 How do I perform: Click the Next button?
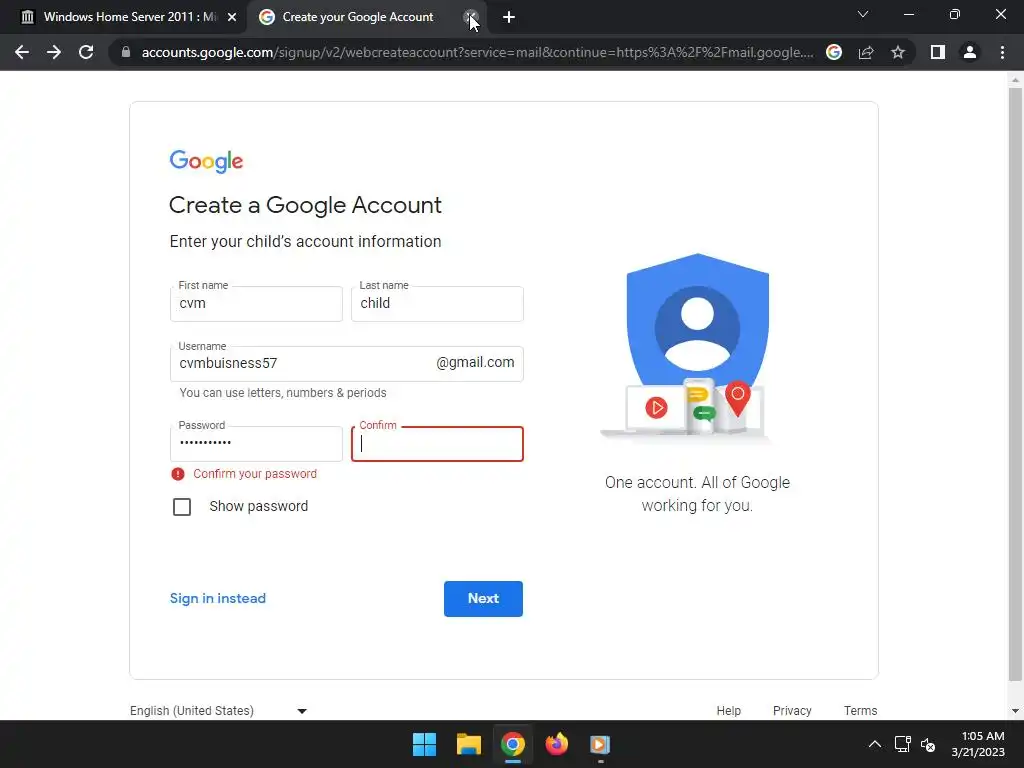[483, 598]
